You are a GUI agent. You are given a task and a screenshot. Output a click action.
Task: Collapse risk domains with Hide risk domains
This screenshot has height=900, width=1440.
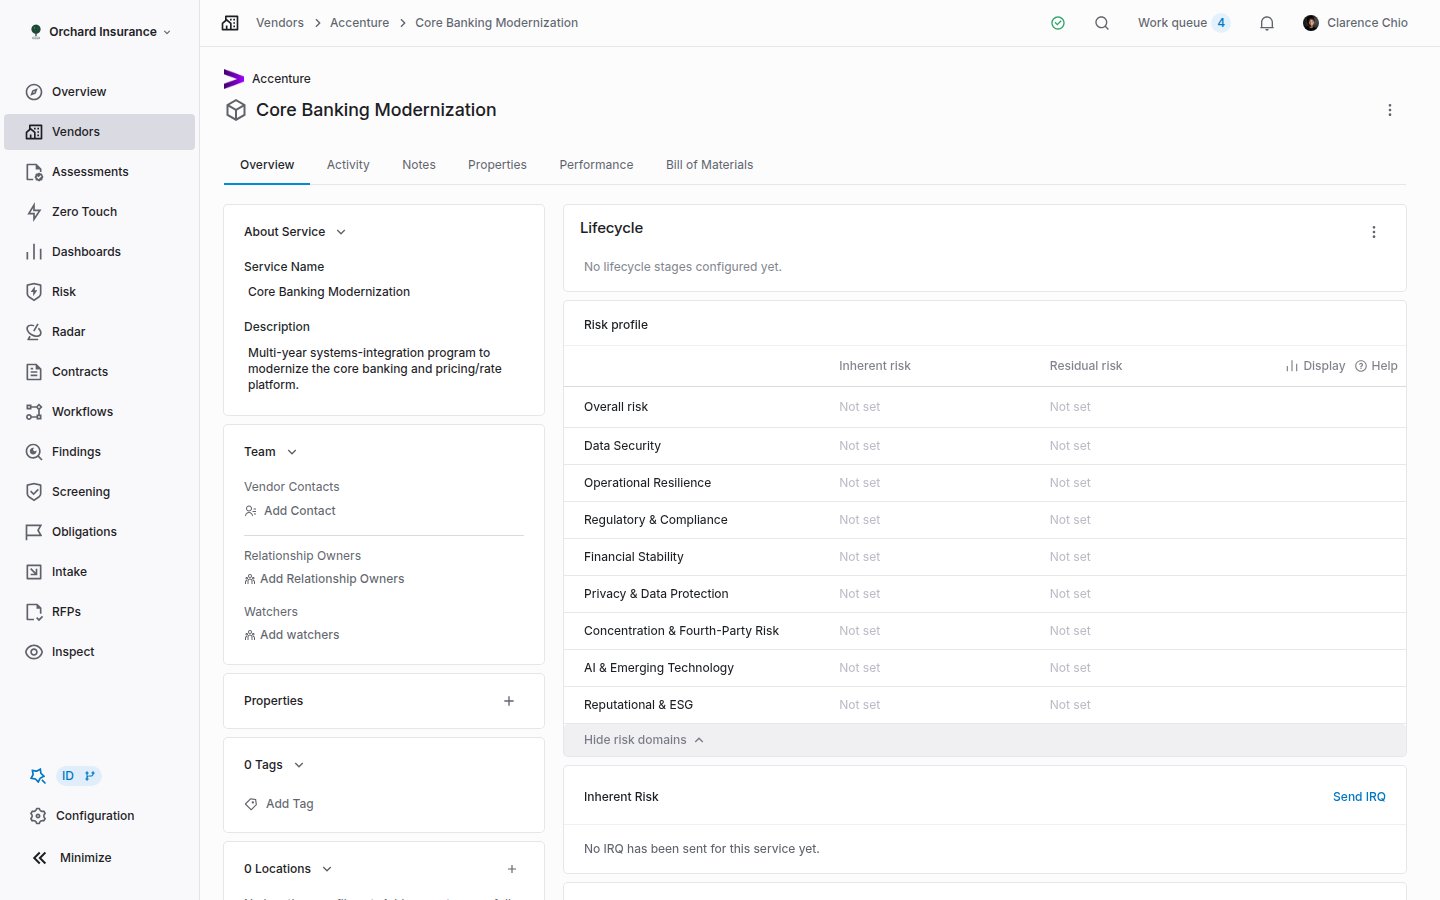click(644, 740)
